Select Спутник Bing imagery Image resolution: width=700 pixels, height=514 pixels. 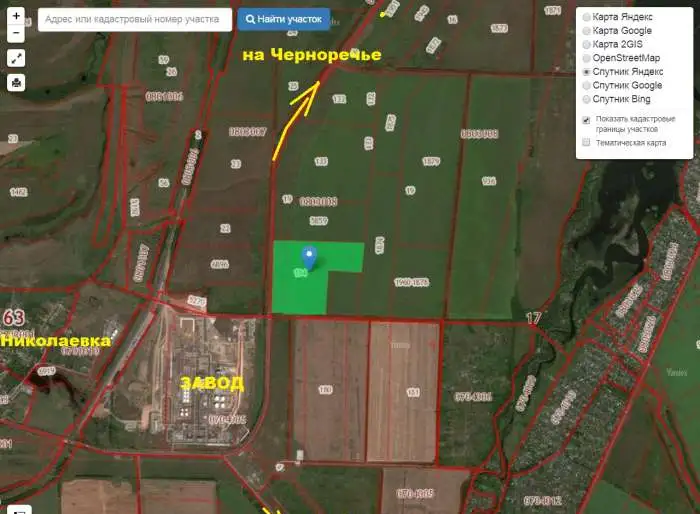[587, 99]
